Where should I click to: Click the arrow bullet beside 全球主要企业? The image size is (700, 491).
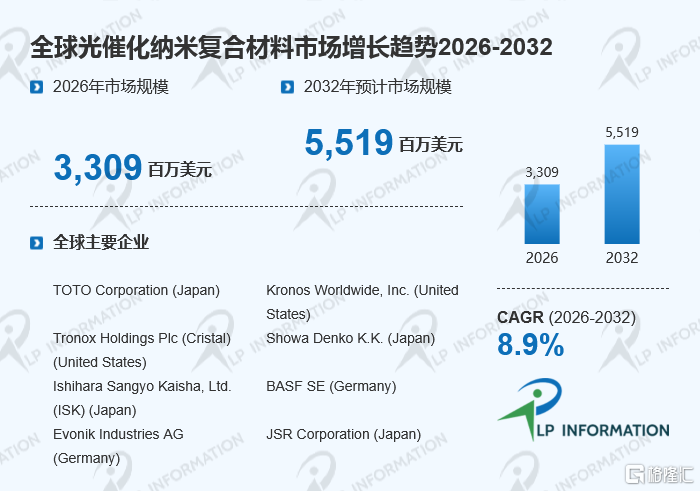click(37, 243)
